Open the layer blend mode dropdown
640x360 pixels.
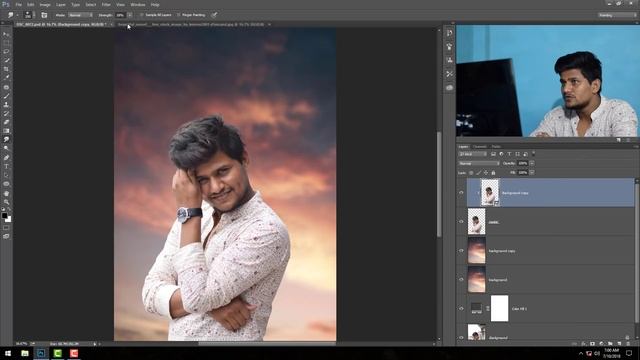click(x=479, y=163)
